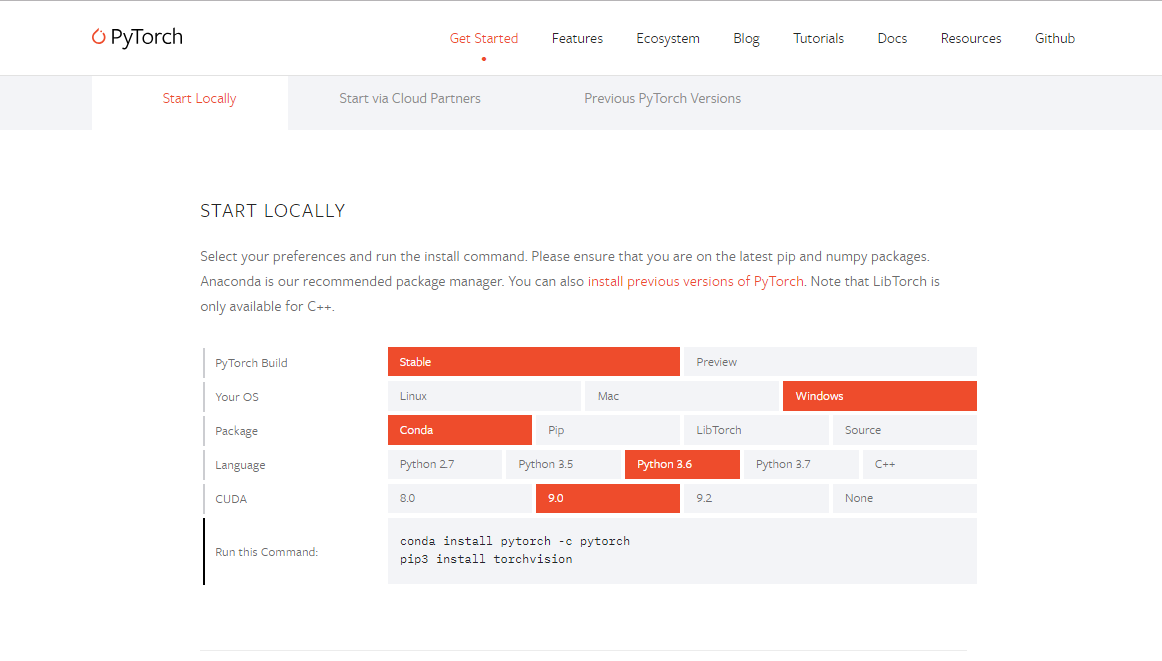Screen dimensions: 1162x661
Task: Open the Tutorials nav item
Action: (x=818, y=39)
